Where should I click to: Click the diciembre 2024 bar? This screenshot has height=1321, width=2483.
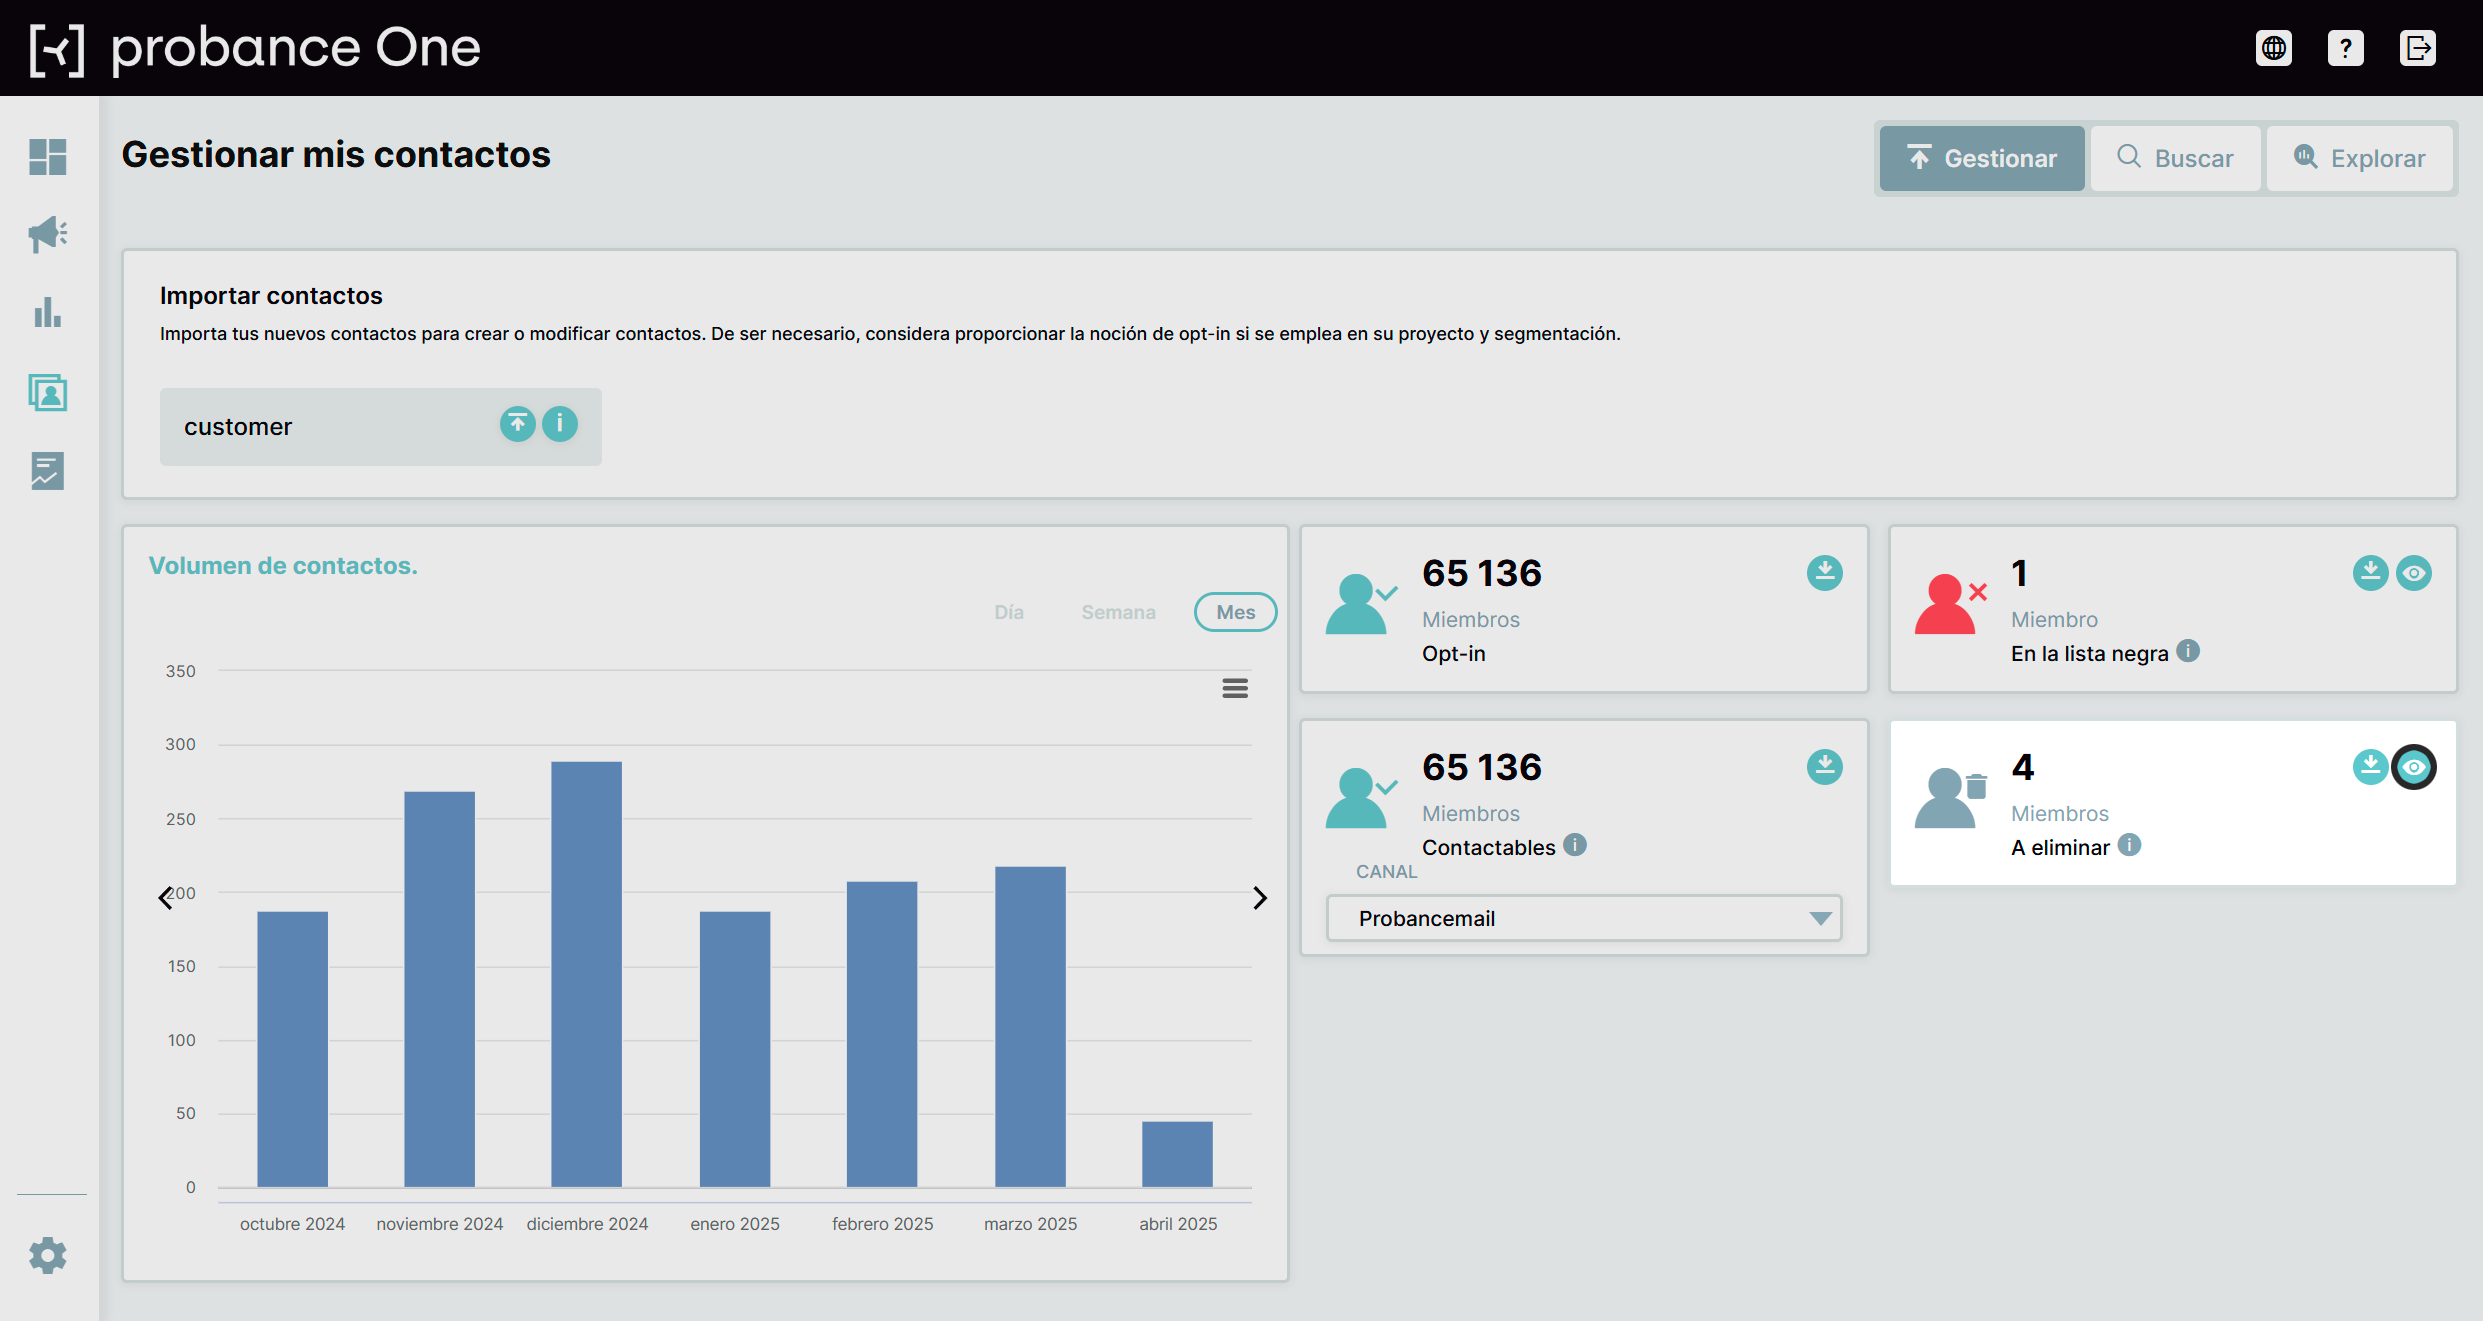point(587,974)
